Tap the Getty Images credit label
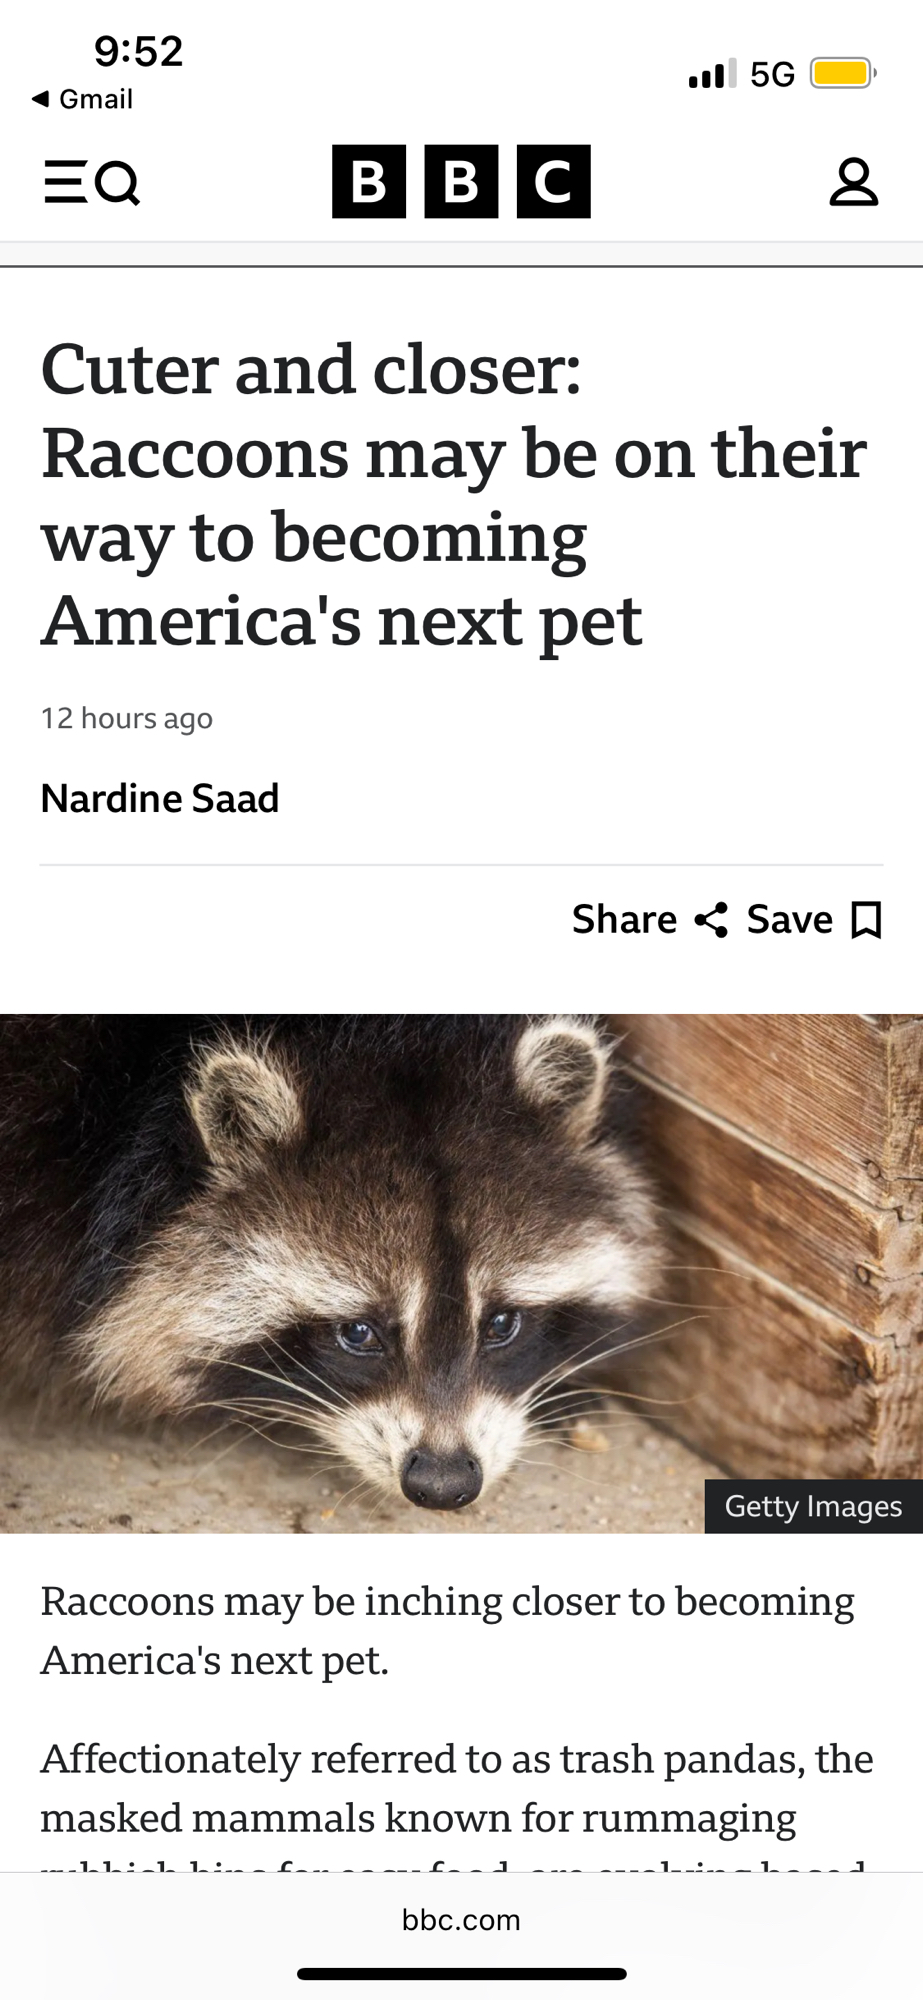The width and height of the screenshot is (923, 2000). (813, 1506)
